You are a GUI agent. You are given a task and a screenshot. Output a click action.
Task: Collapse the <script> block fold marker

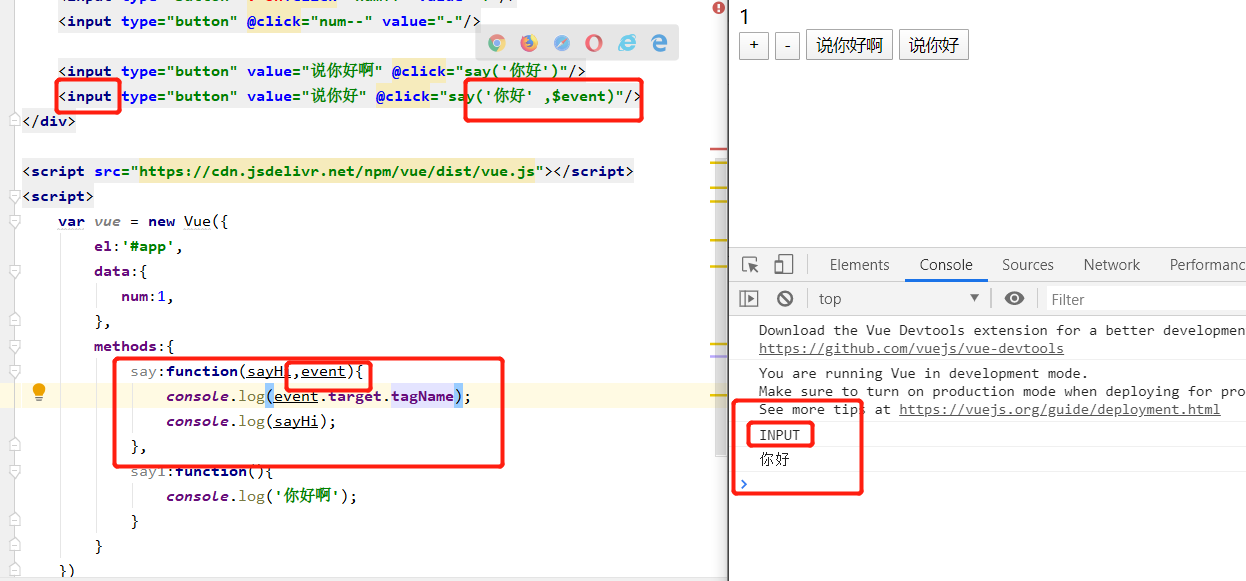tap(14, 196)
